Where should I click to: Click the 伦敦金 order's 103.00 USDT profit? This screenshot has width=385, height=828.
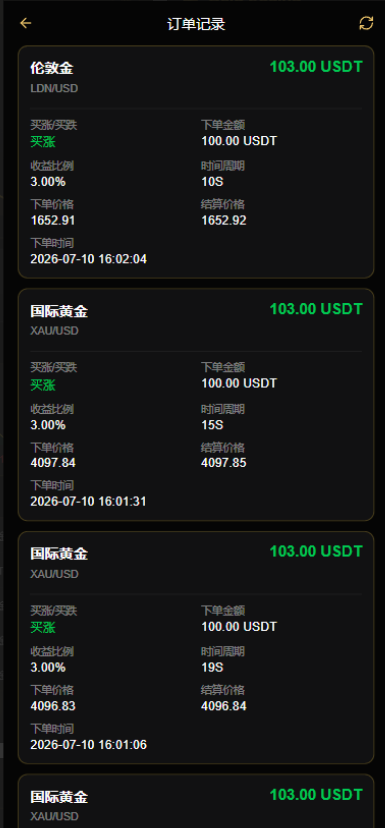(x=316, y=67)
